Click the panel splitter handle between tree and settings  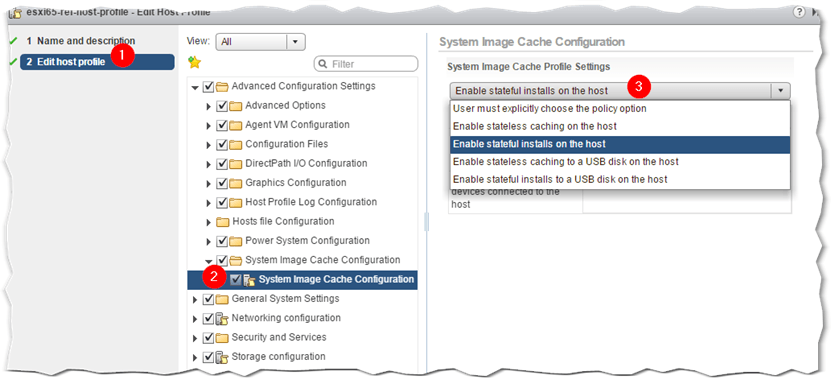(x=427, y=222)
